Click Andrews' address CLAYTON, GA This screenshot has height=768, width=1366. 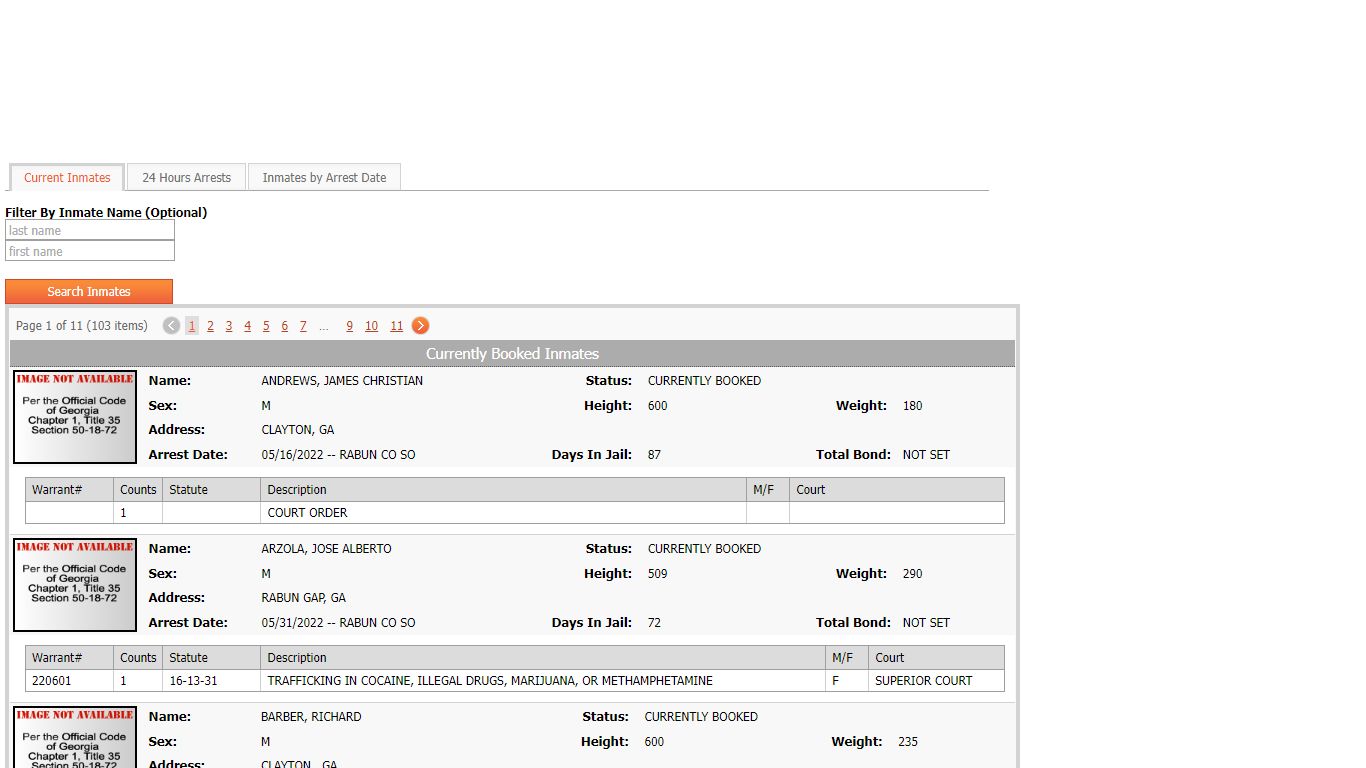(x=298, y=430)
